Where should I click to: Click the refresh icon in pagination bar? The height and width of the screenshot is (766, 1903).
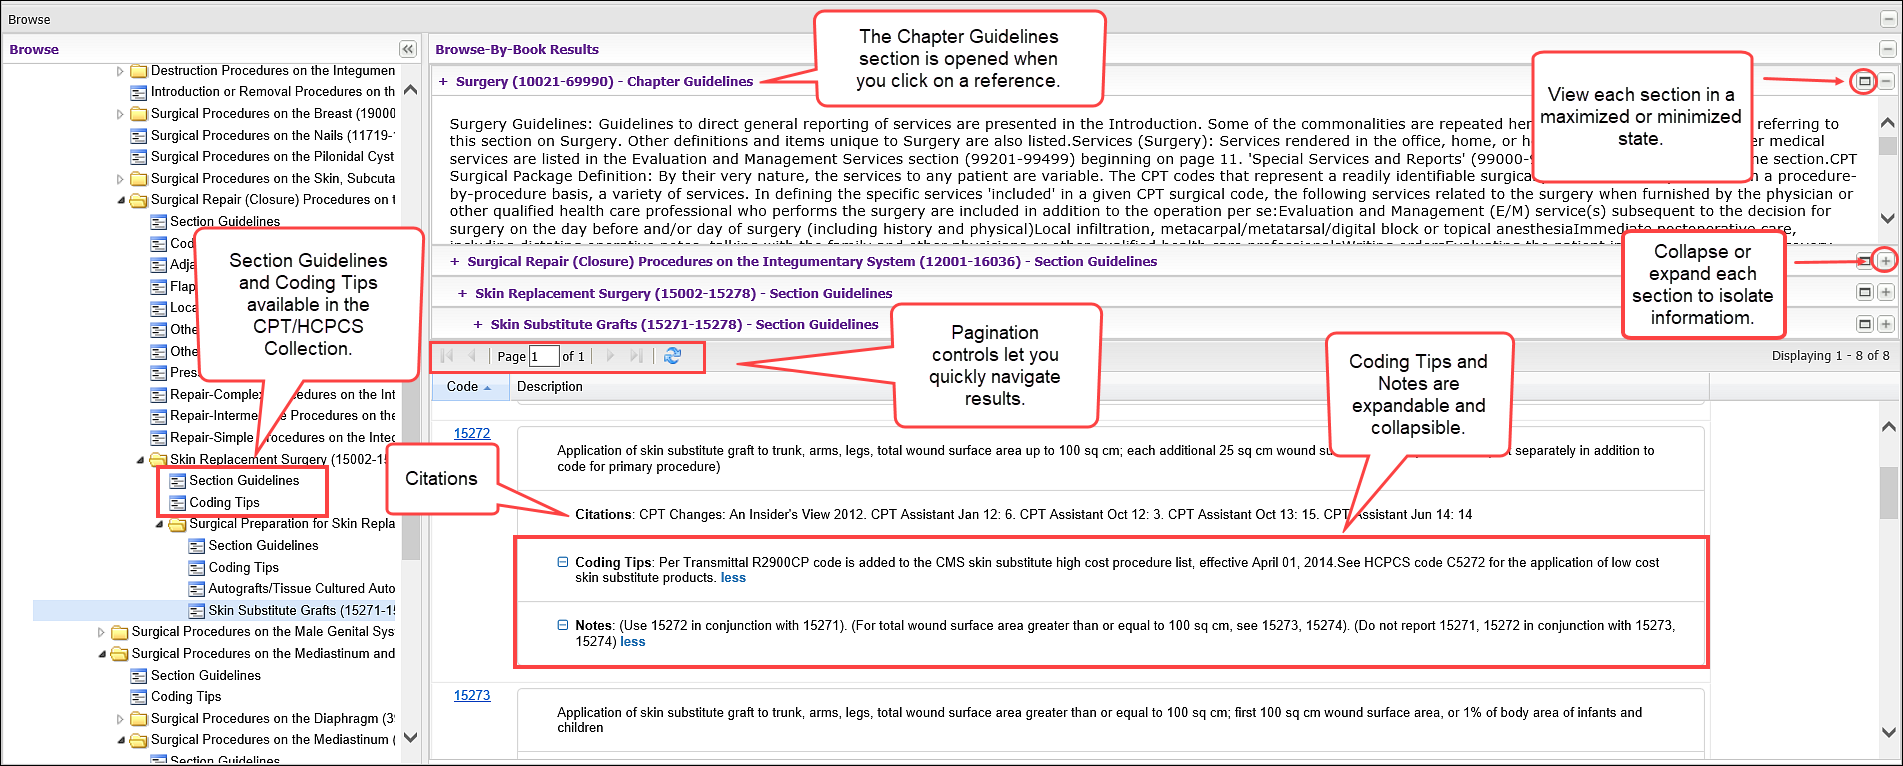pyautogui.click(x=672, y=356)
